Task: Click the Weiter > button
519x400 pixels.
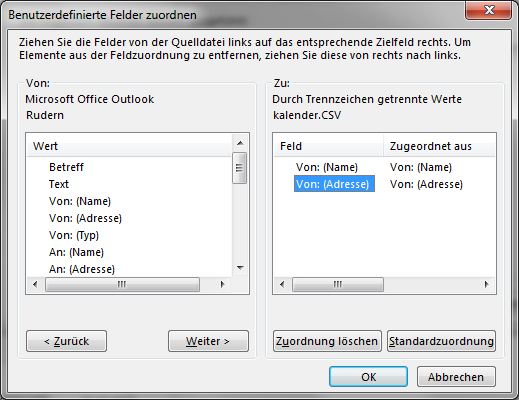Action: (x=208, y=341)
